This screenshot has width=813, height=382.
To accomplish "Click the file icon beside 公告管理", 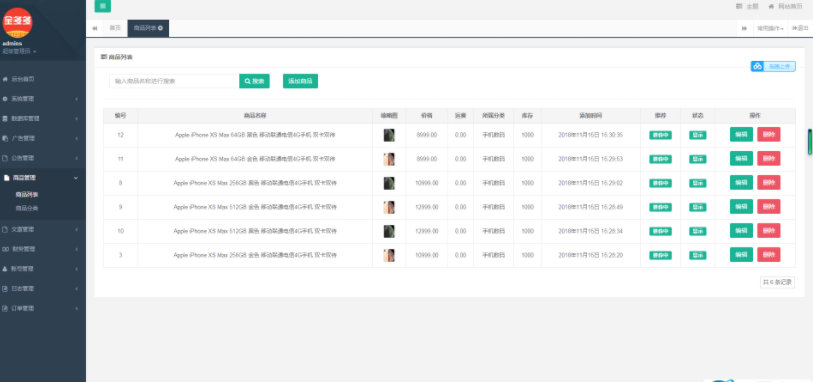I will (5, 158).
